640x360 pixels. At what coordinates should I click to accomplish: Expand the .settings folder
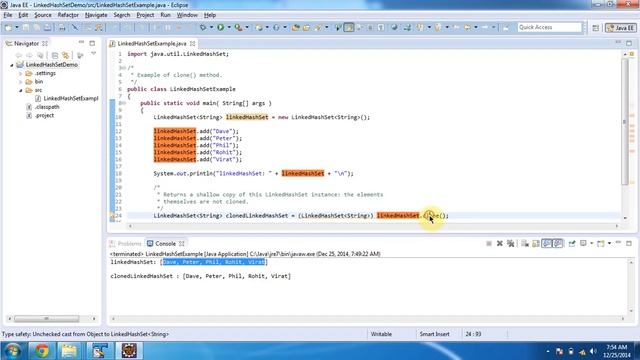point(20,73)
